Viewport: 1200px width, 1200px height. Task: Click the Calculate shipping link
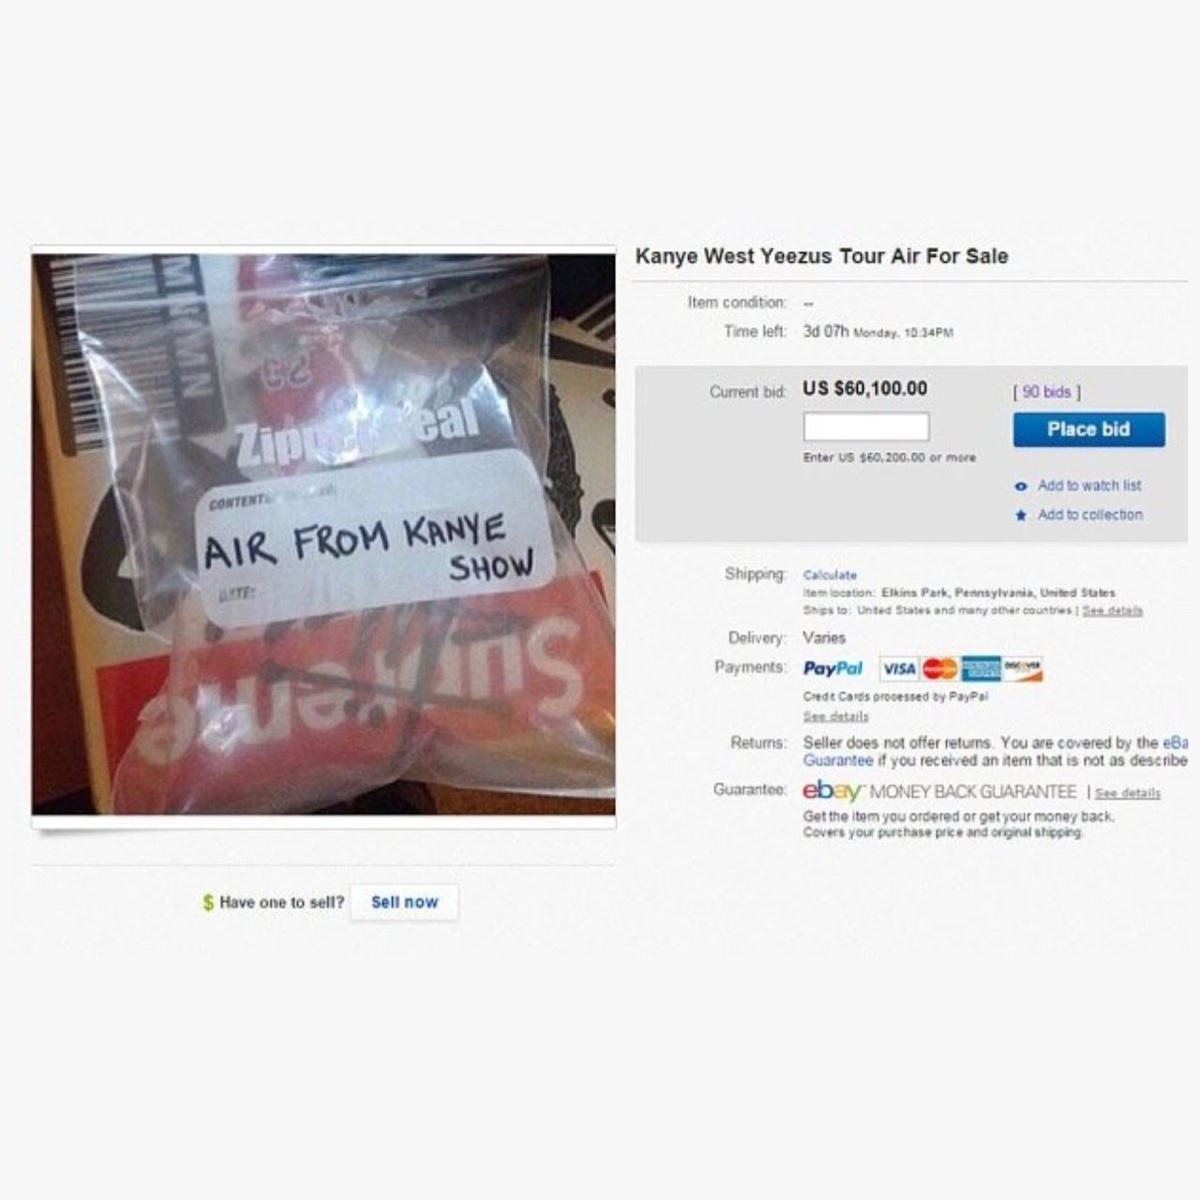(x=830, y=575)
